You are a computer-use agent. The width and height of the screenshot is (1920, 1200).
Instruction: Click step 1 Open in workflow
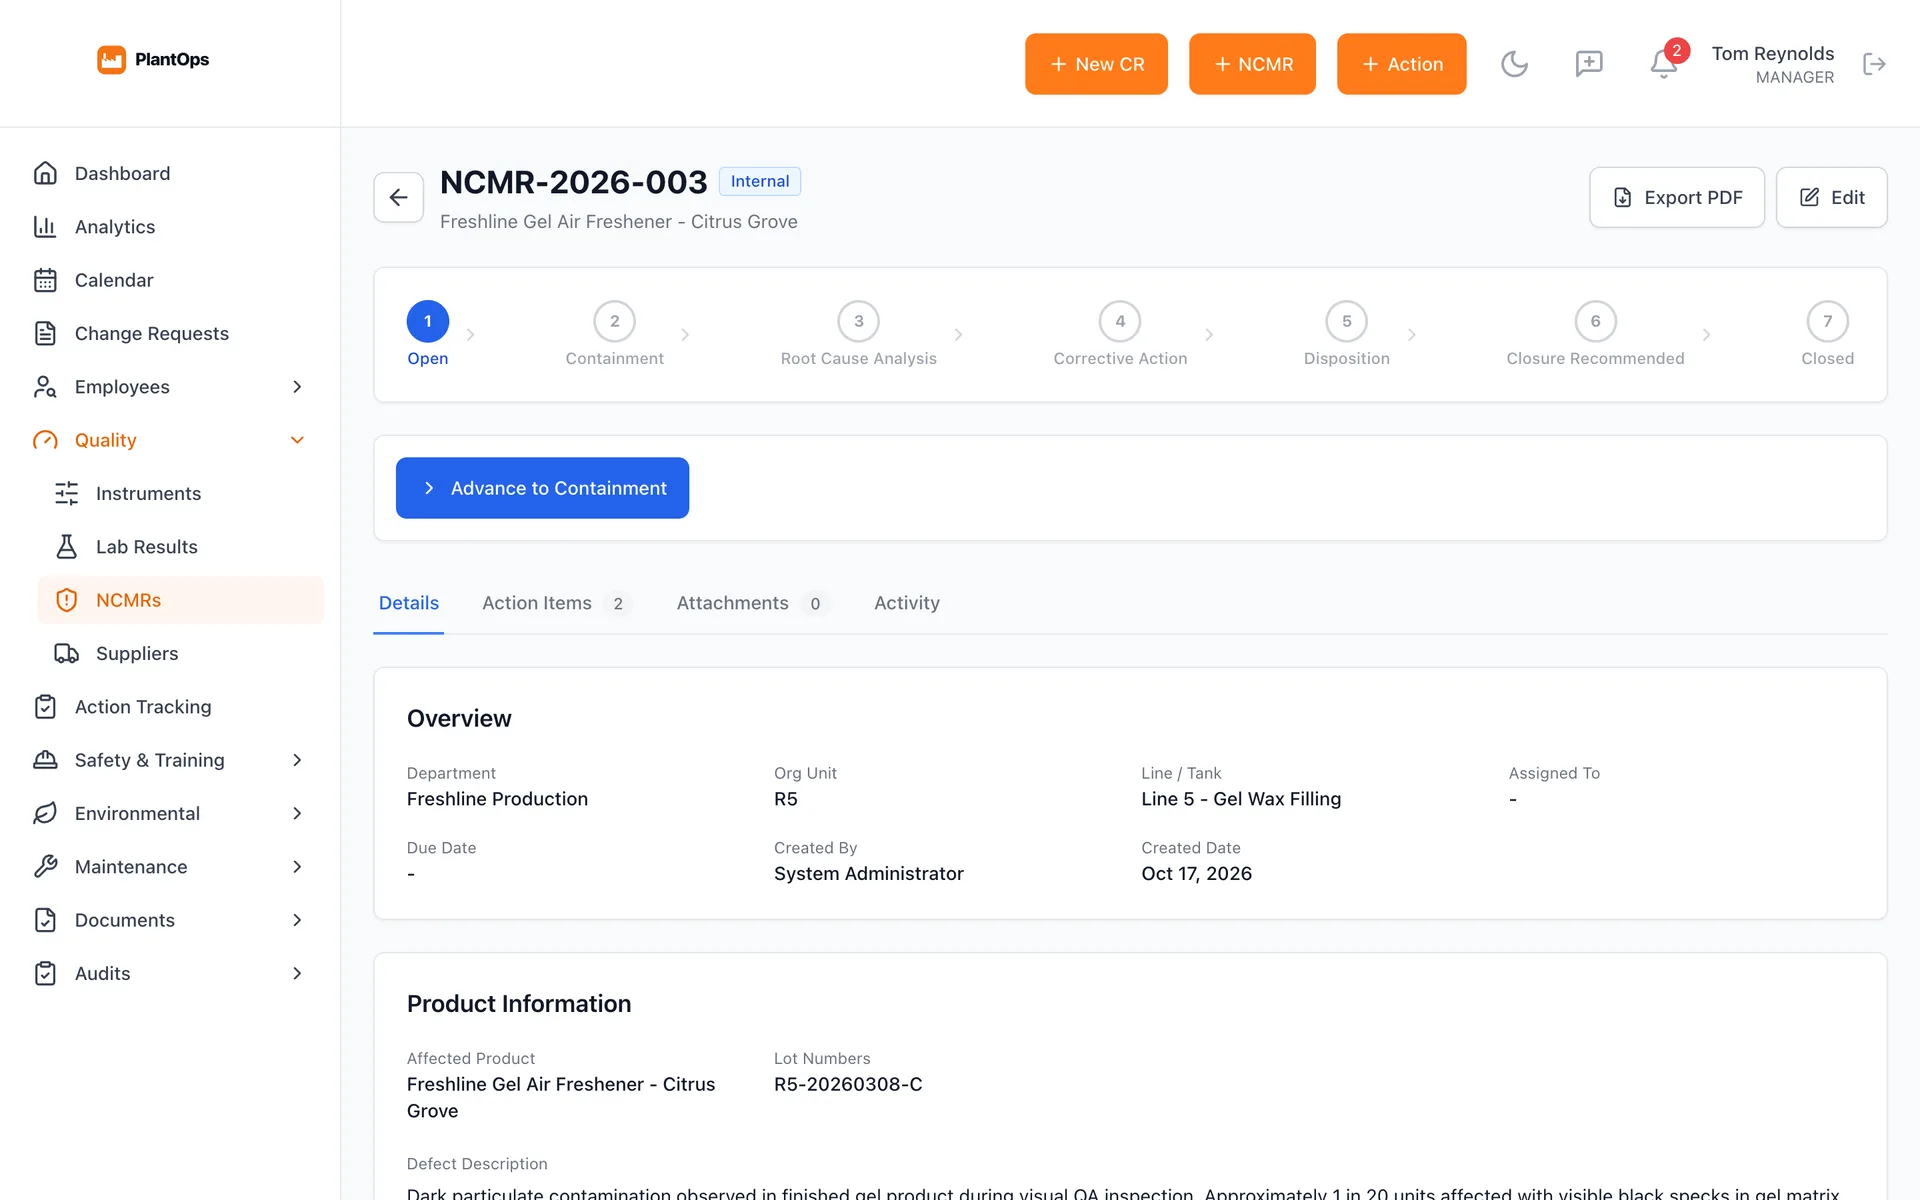tap(427, 334)
